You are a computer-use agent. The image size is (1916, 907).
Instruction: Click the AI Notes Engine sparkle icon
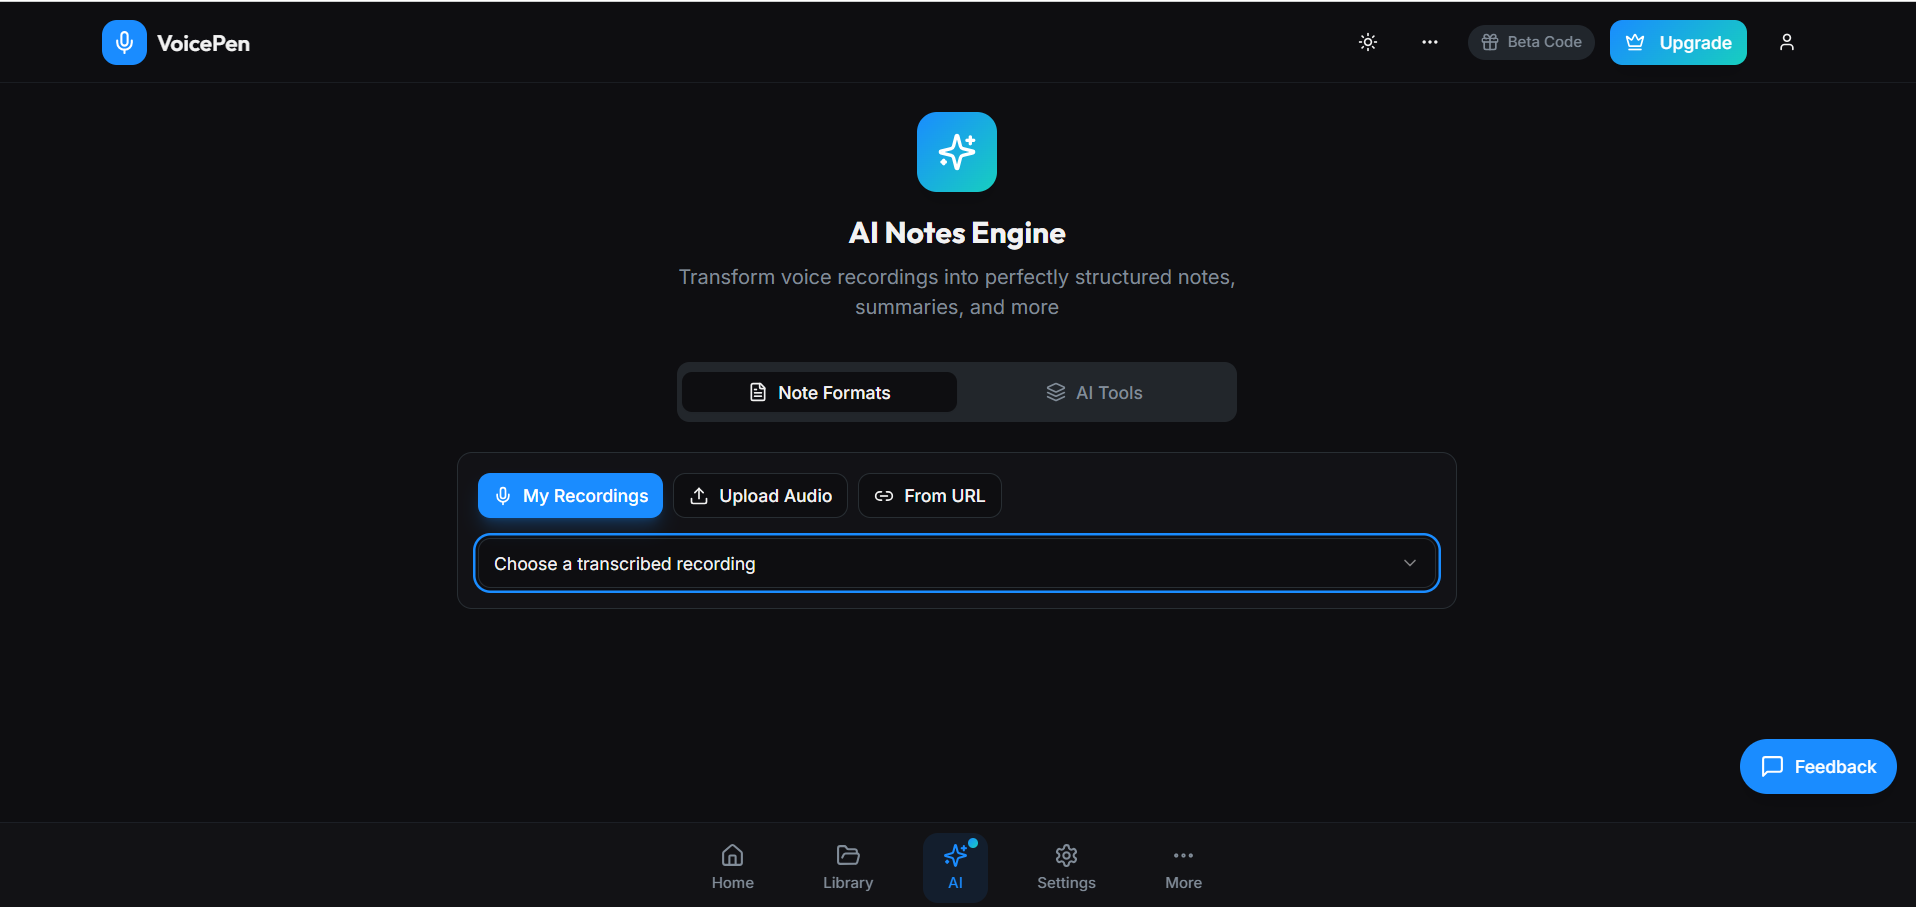[957, 152]
